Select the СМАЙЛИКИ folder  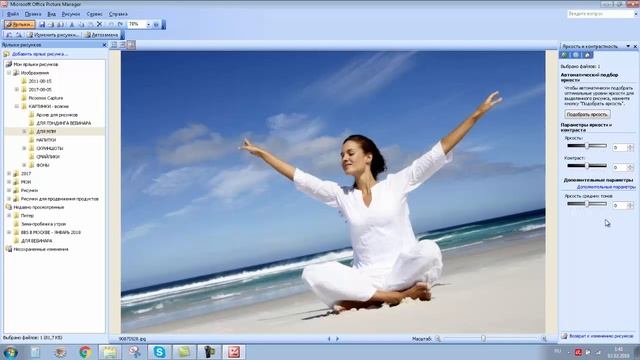(48, 156)
